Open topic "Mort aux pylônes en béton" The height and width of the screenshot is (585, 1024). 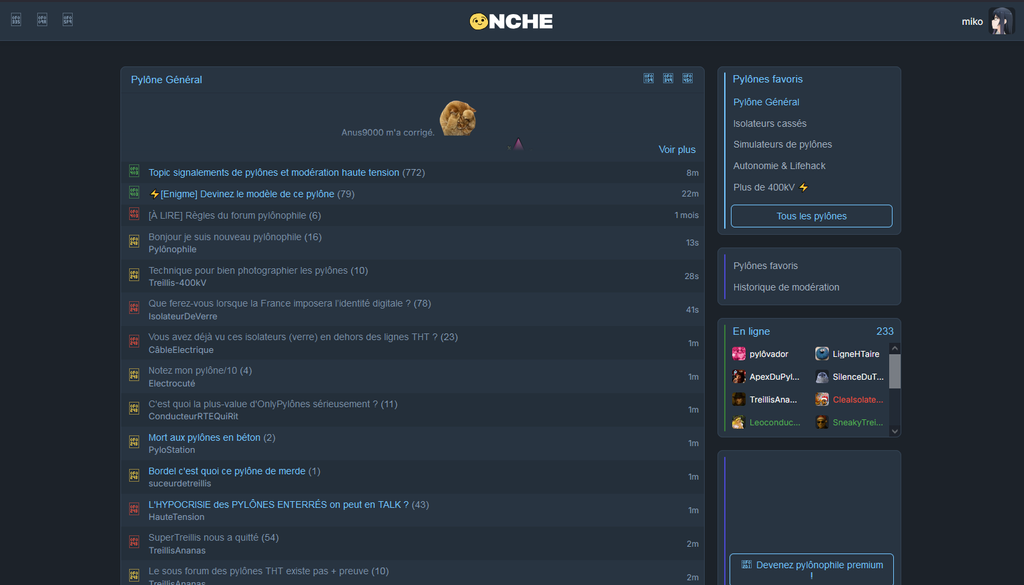click(205, 437)
